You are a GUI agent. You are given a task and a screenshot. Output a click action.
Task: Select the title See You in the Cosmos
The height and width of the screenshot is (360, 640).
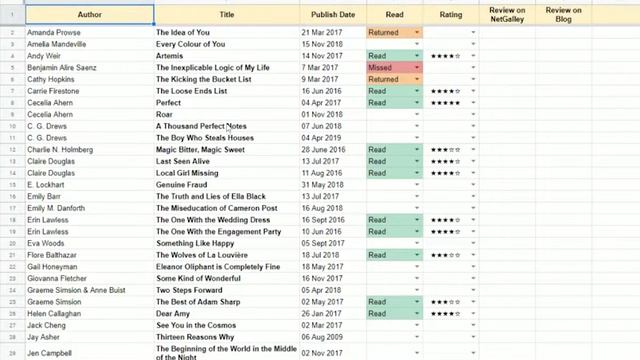click(x=227, y=325)
